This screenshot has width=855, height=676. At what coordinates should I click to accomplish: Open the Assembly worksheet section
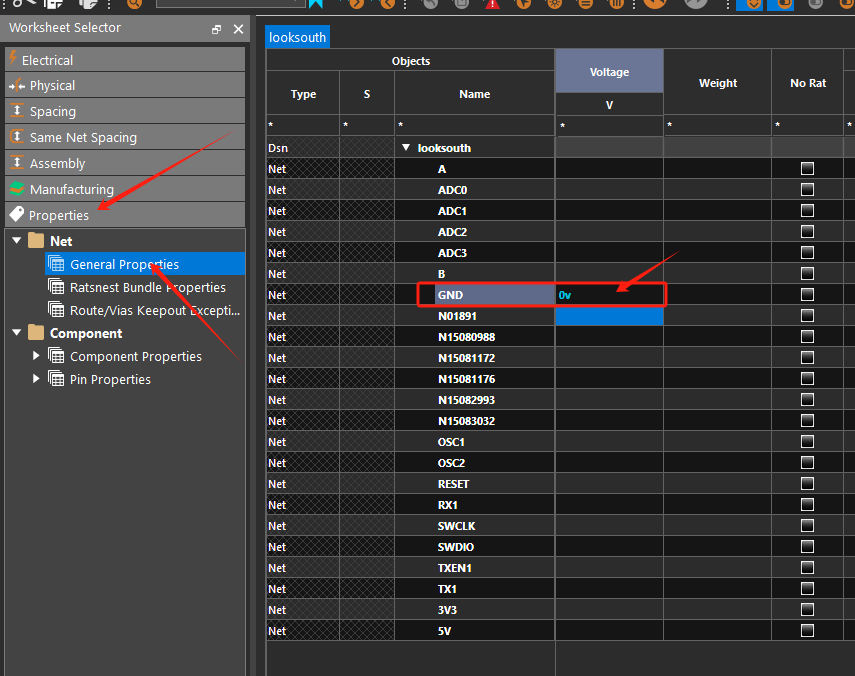pyautogui.click(x=125, y=163)
